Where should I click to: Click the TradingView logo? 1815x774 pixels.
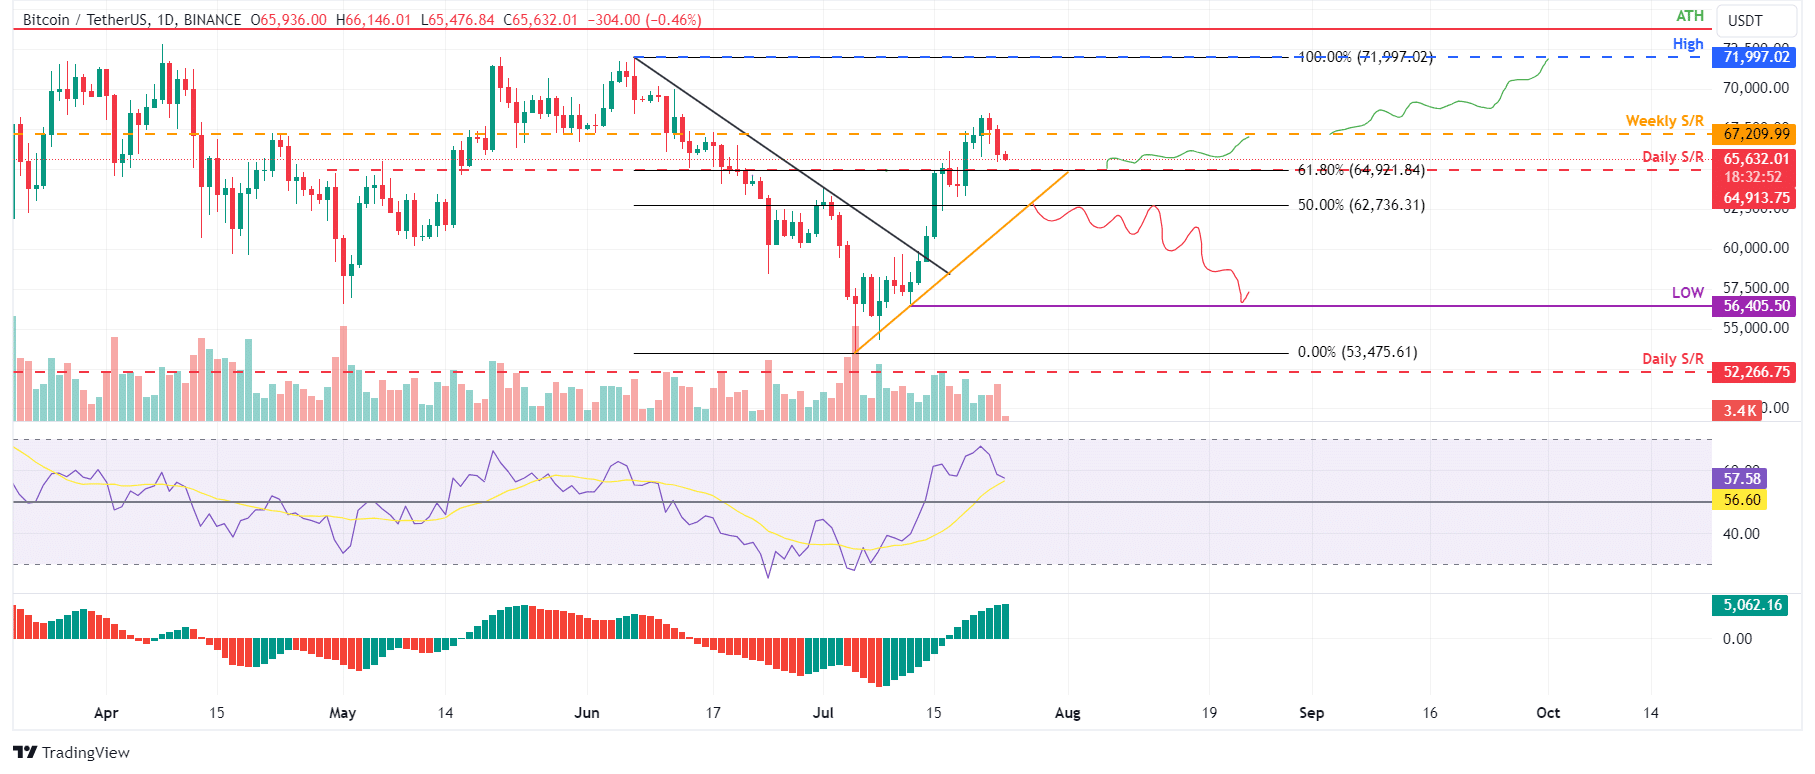click(x=71, y=753)
